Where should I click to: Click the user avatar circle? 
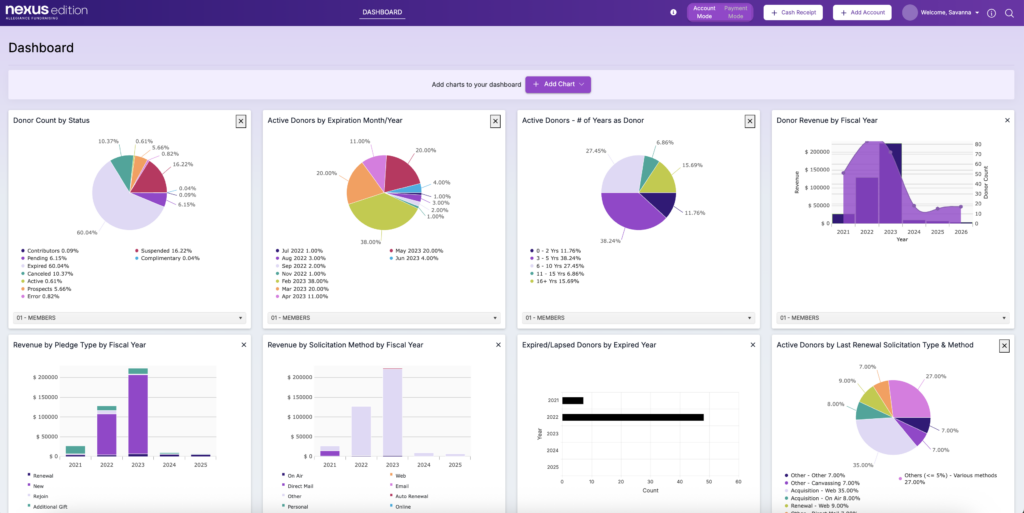pos(909,12)
